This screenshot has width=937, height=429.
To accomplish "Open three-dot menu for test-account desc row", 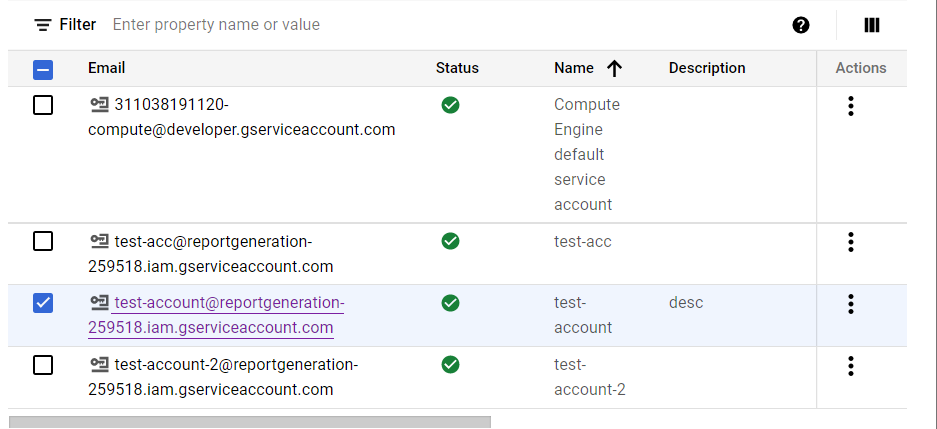I will pos(850,303).
